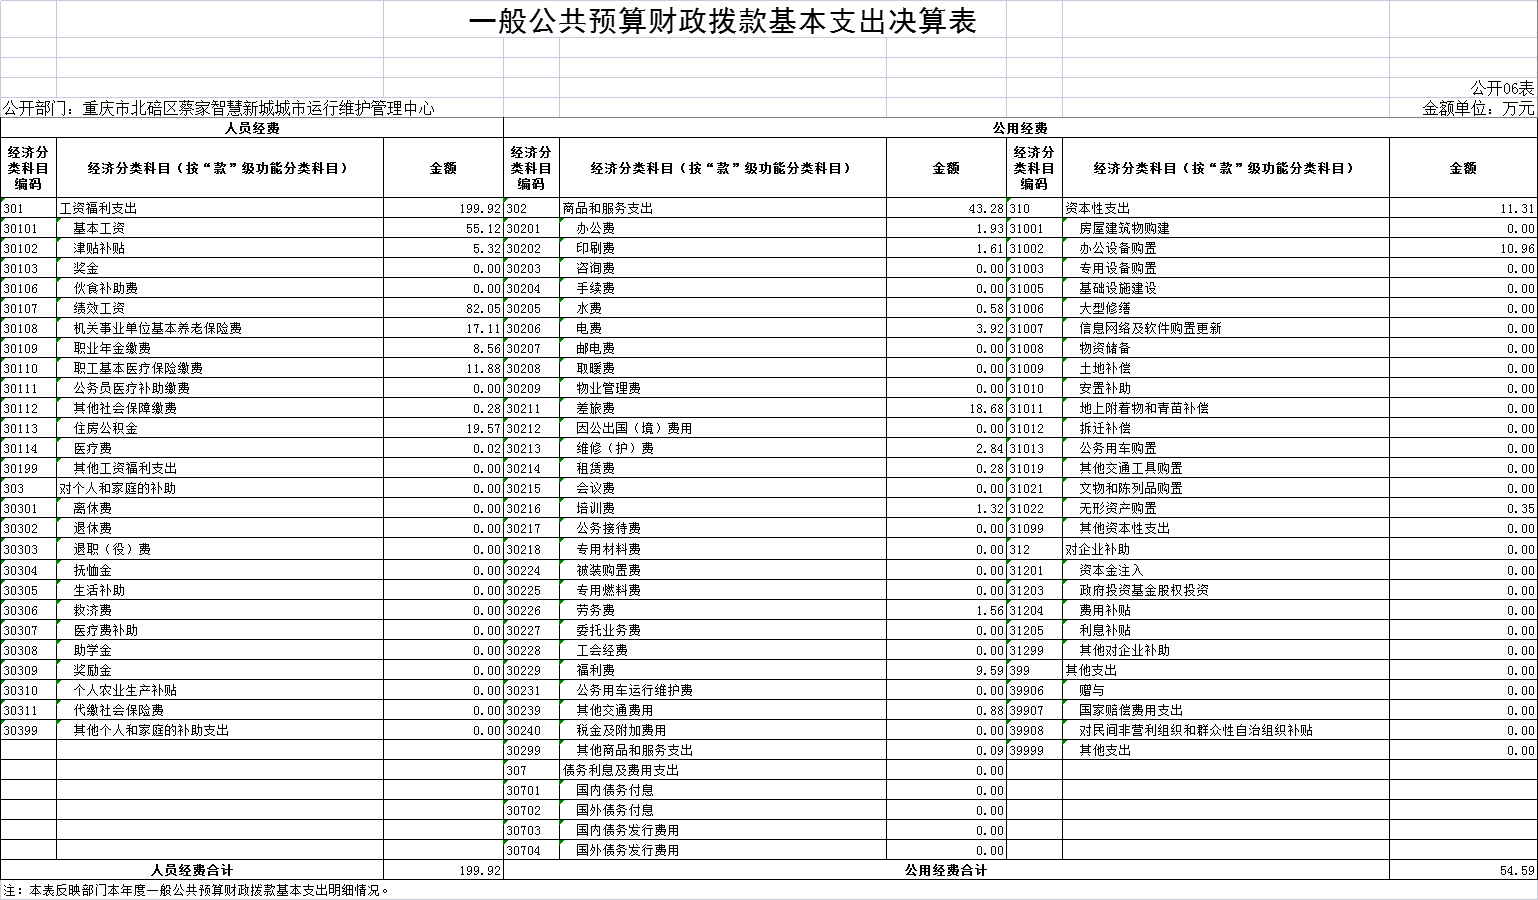
Task: Select the 津贴补贴 cell
Action: 220,248
